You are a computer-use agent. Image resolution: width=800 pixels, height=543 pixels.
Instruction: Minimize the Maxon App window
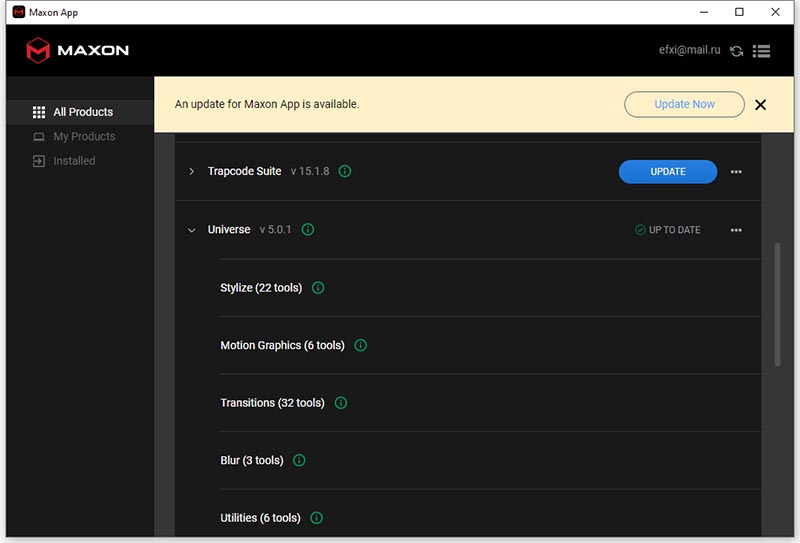pos(704,12)
